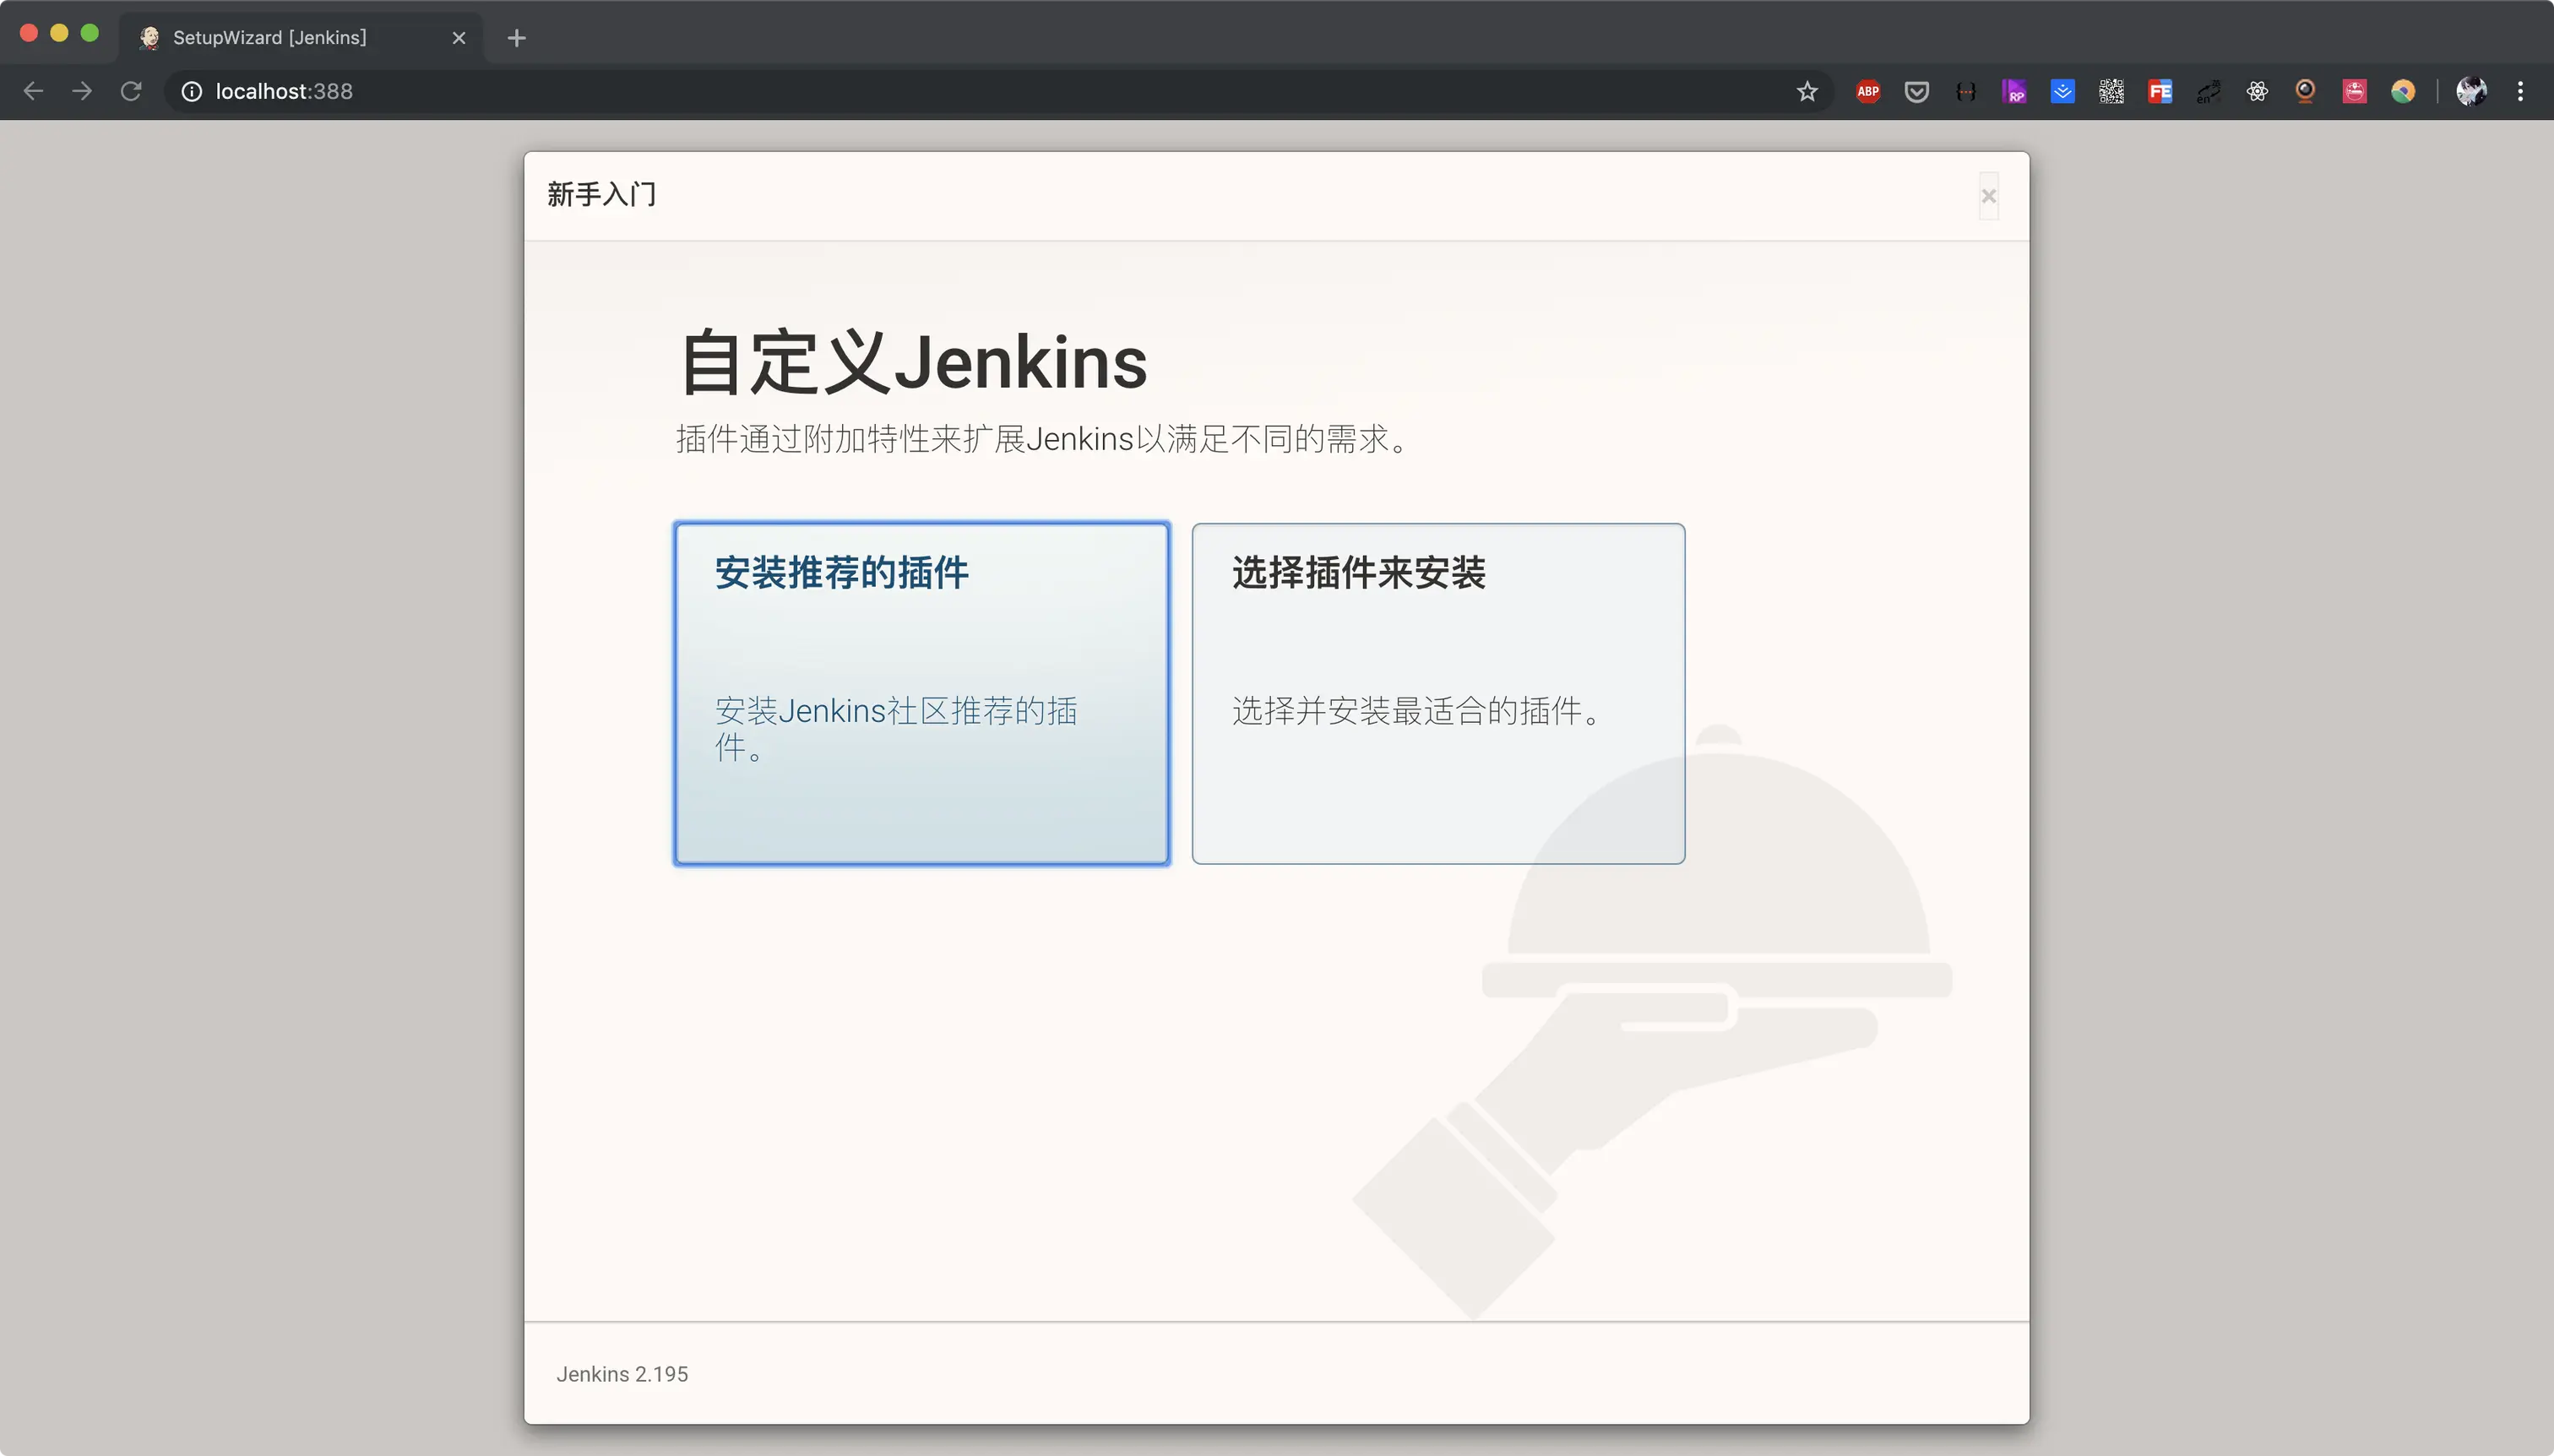Click the 新手入门 dialog title
Viewport: 2554px width, 1456px height.
coord(602,194)
